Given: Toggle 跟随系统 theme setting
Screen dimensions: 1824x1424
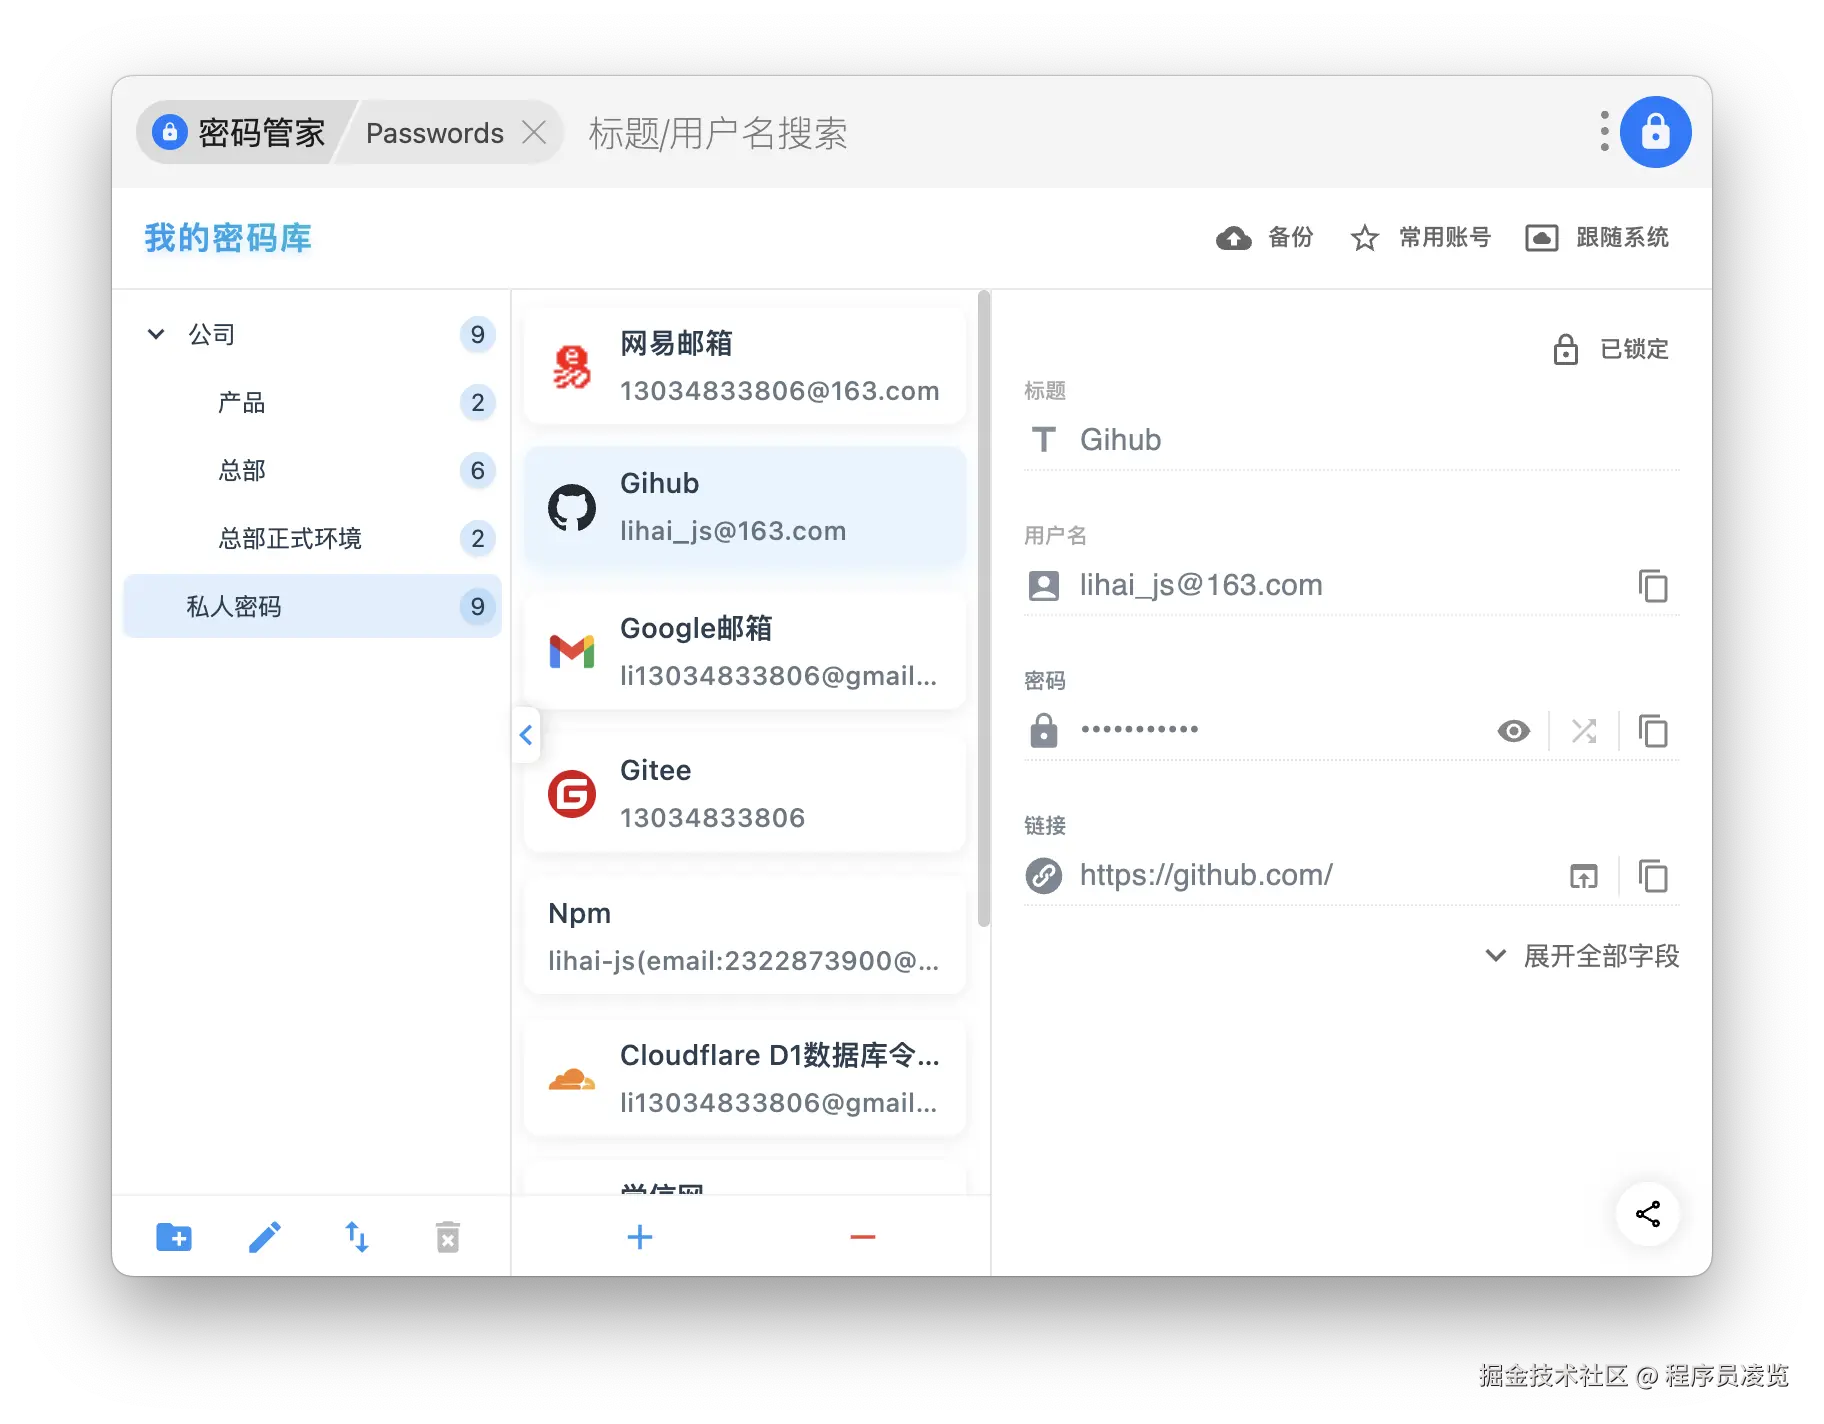Looking at the screenshot, I should click(1596, 238).
